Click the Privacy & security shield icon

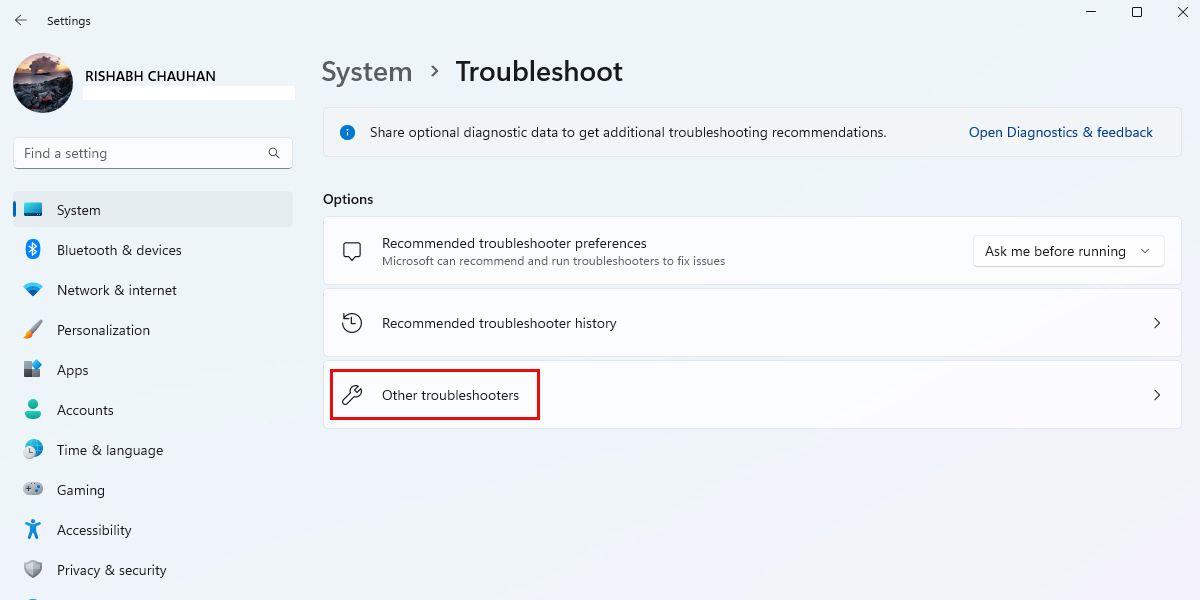pos(33,570)
